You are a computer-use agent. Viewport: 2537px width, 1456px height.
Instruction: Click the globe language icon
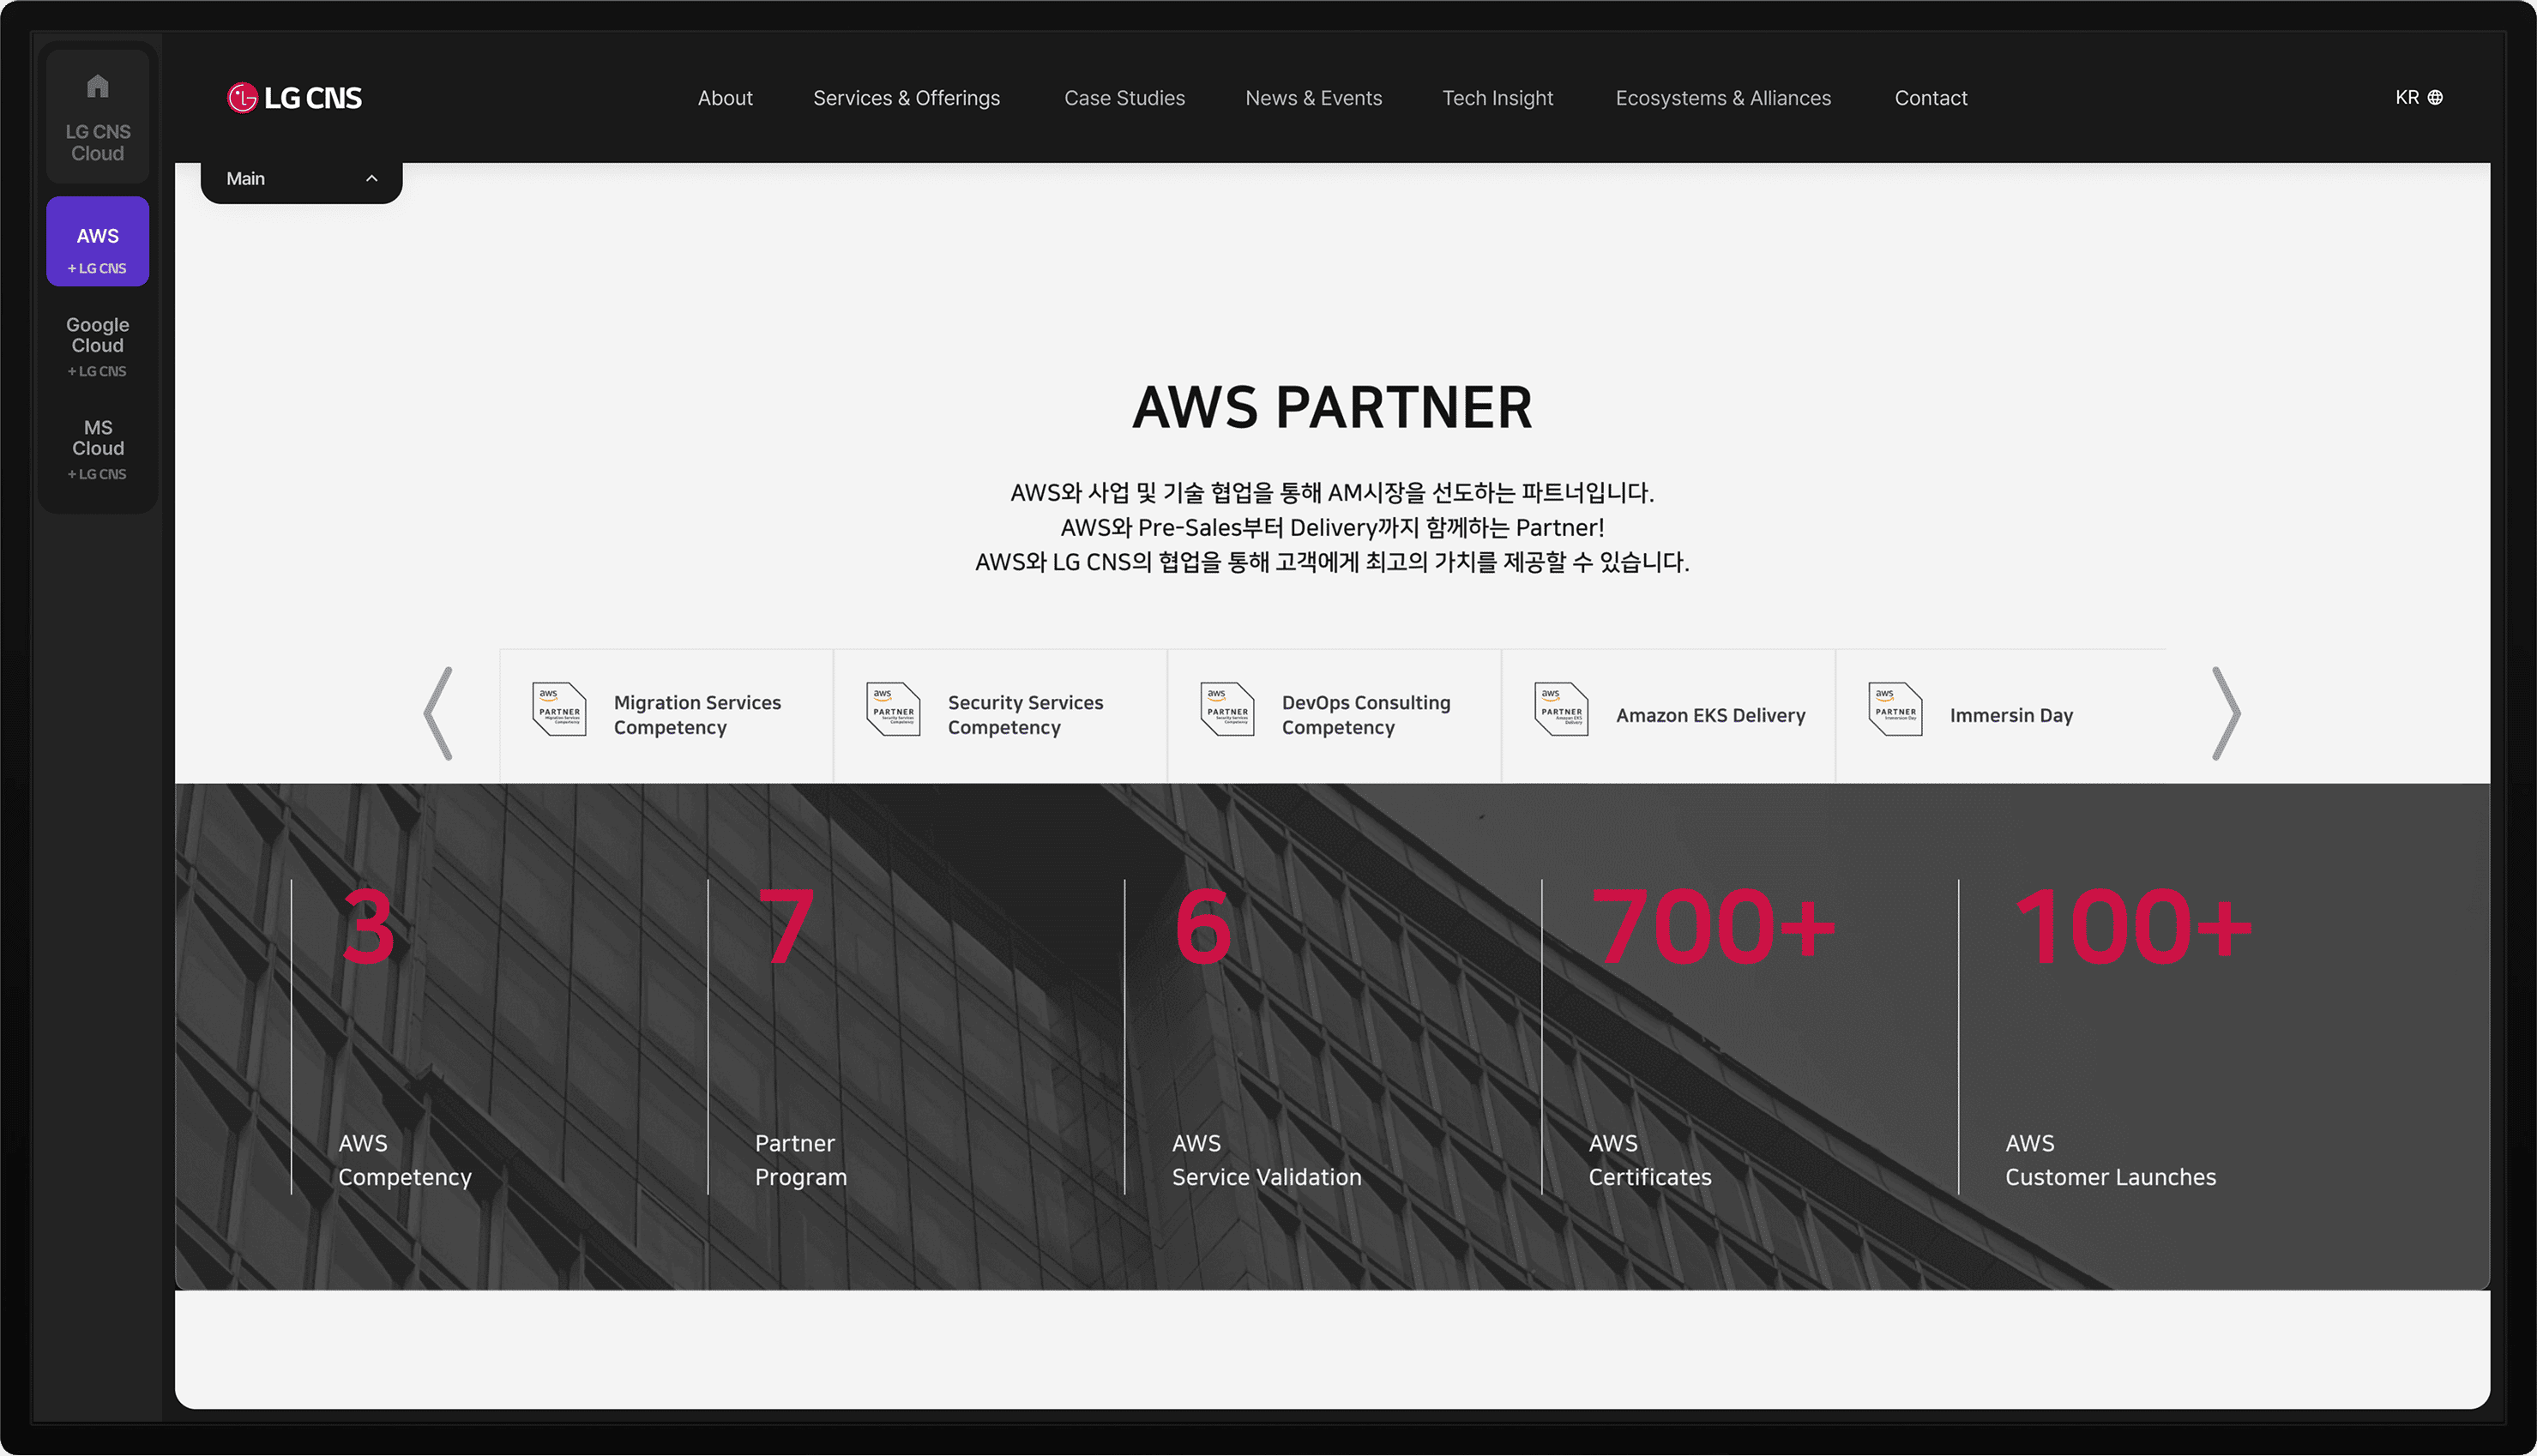coord(2435,98)
